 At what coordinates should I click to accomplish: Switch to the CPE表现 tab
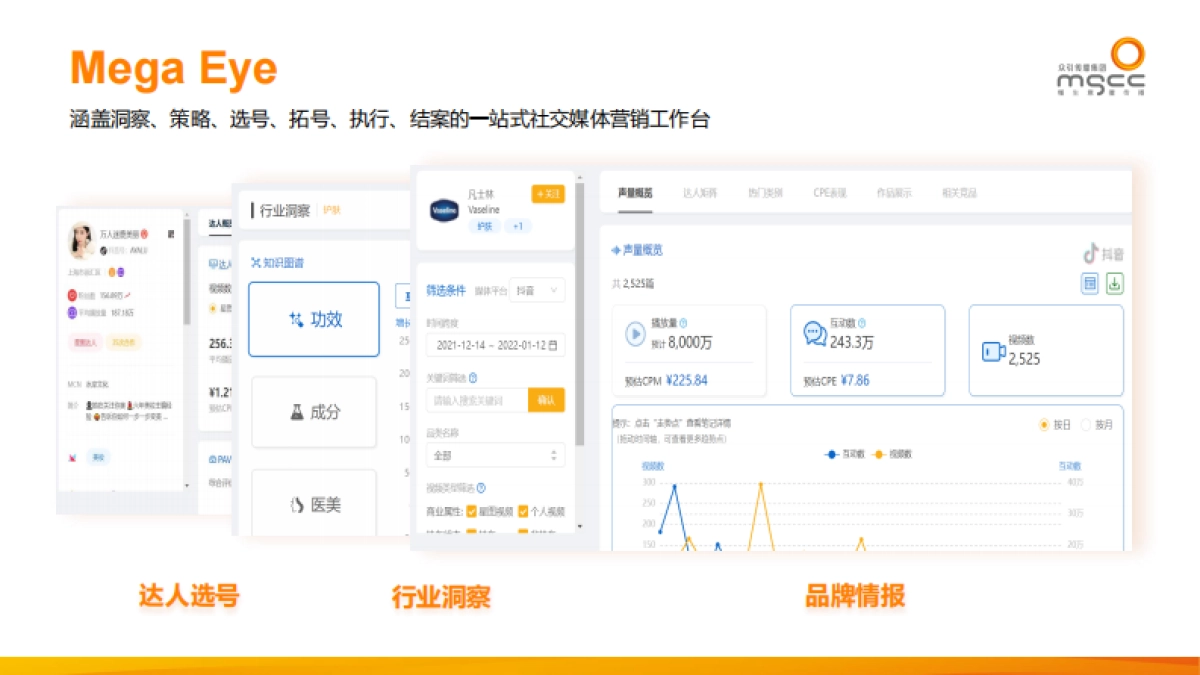point(831,192)
